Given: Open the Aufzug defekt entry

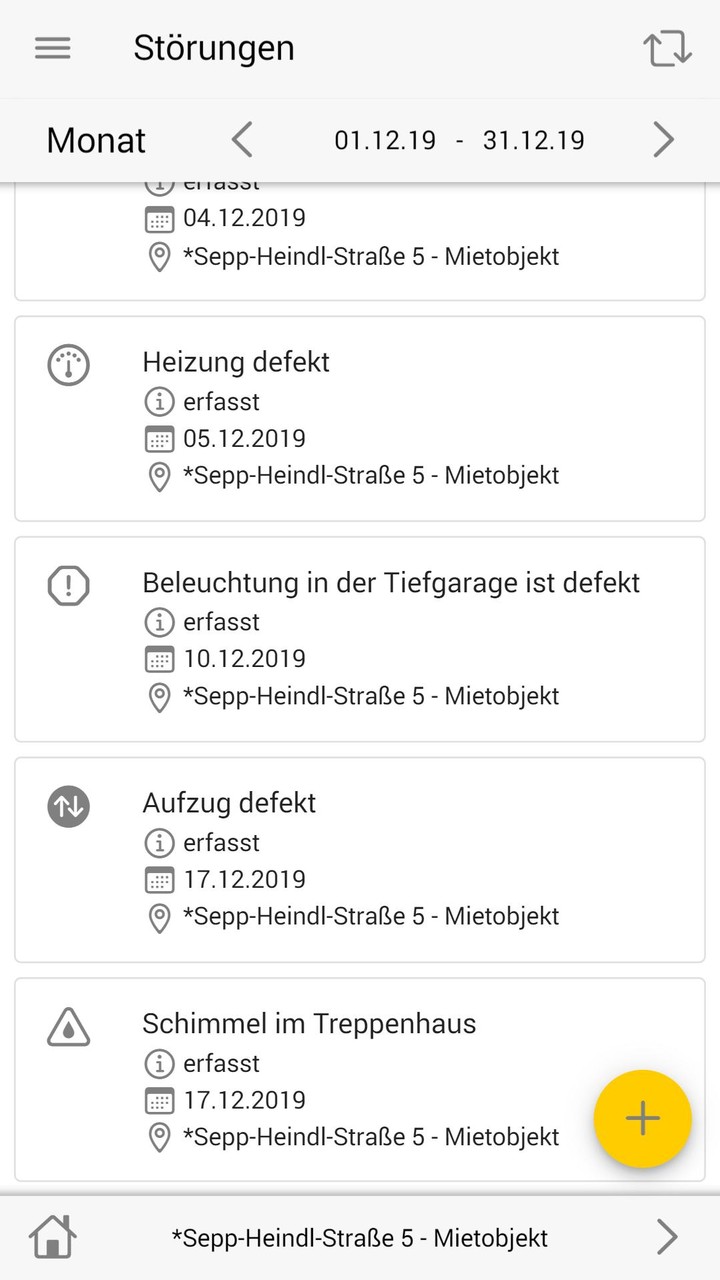Looking at the screenshot, I should pyautogui.click(x=229, y=803).
